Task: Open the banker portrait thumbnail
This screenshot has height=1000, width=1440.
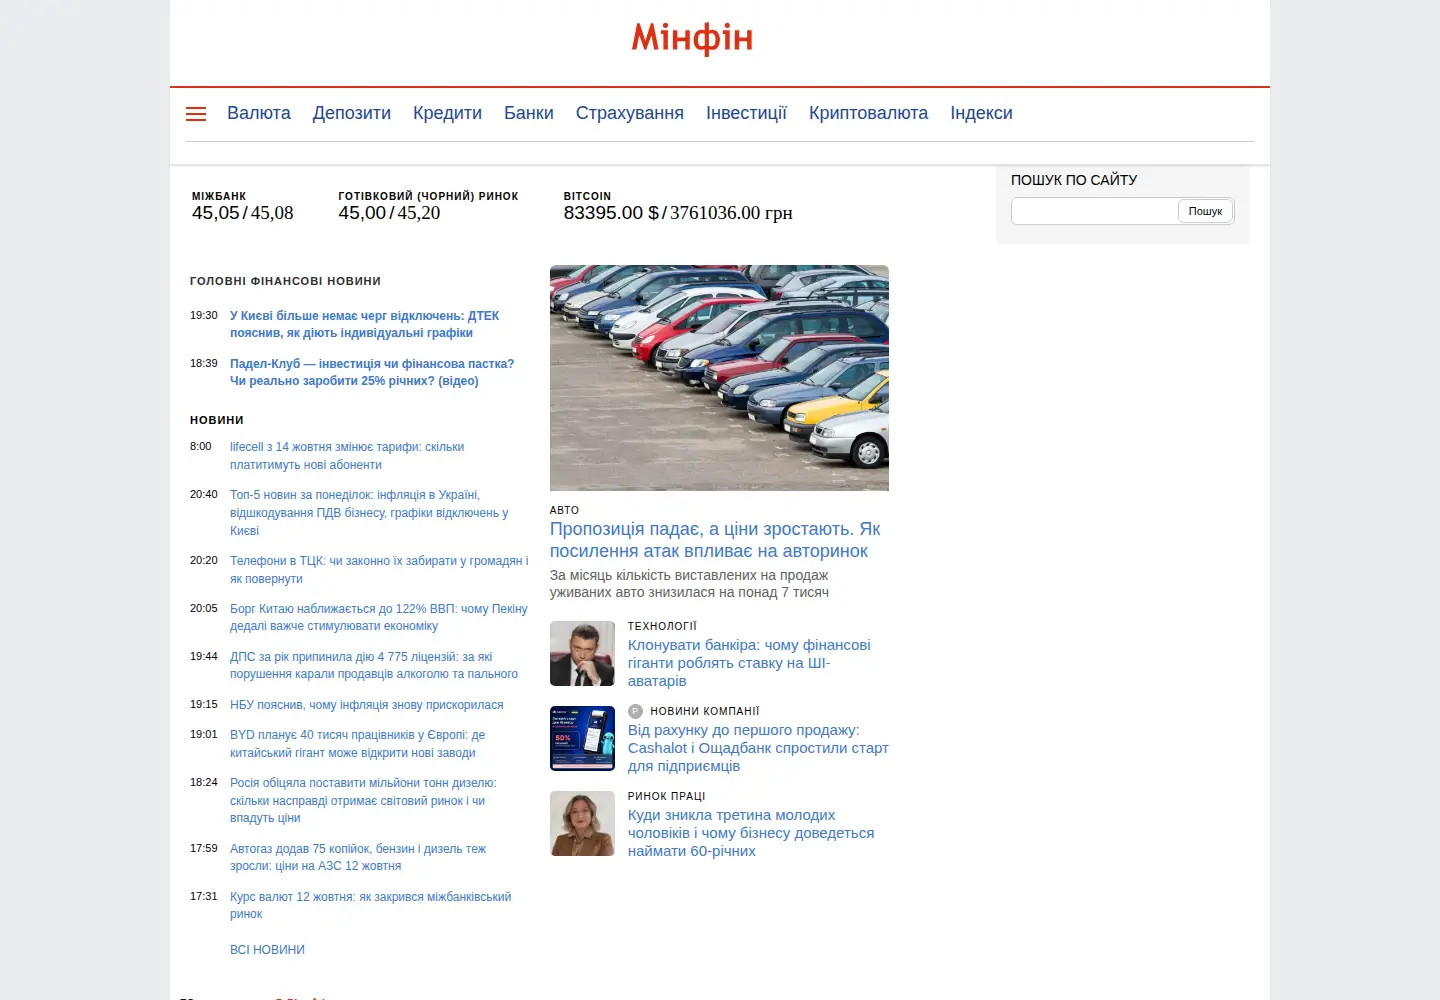Action: click(582, 653)
